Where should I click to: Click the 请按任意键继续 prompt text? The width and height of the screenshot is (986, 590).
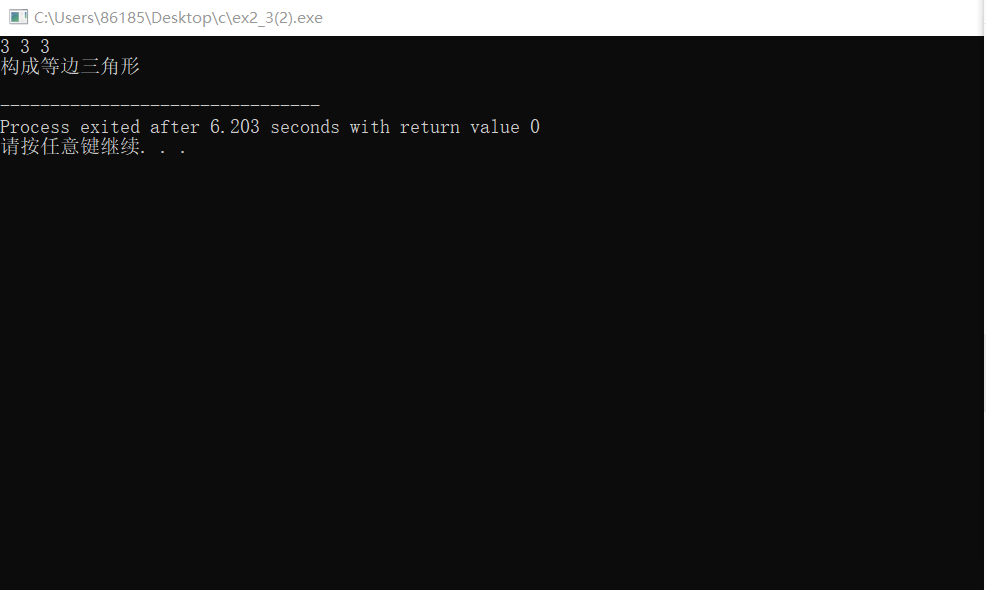70,147
